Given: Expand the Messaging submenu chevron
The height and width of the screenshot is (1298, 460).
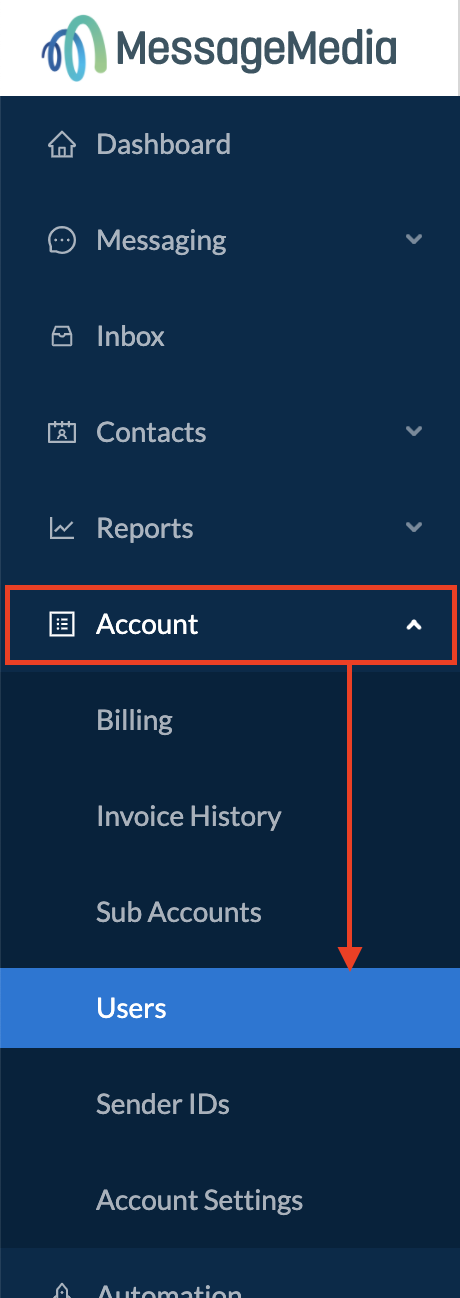Looking at the screenshot, I should point(414,240).
